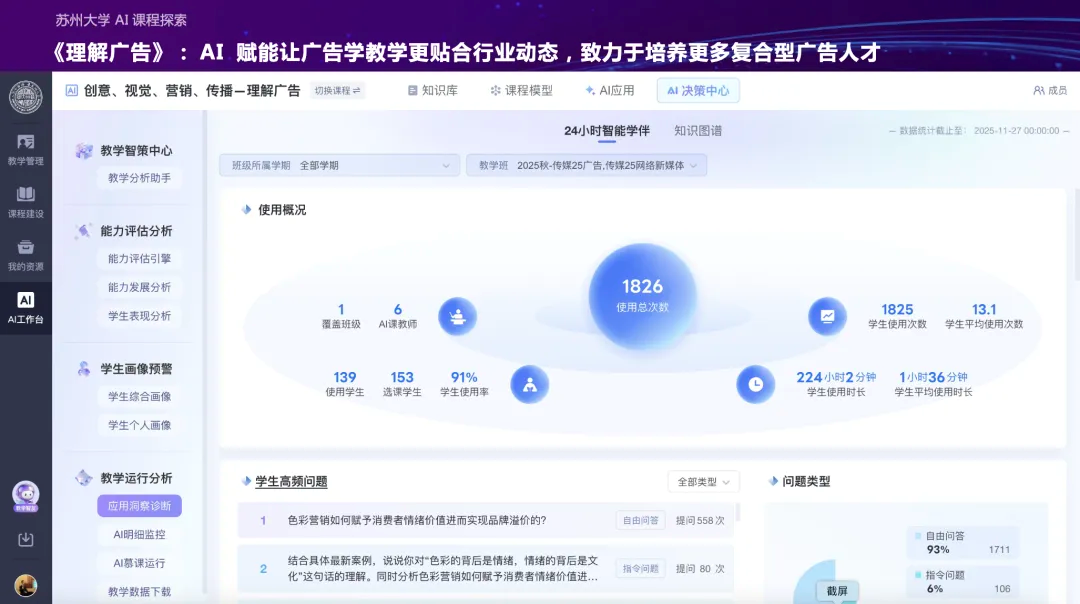Click the robot assistant icon in sidebar

[x=26, y=494]
